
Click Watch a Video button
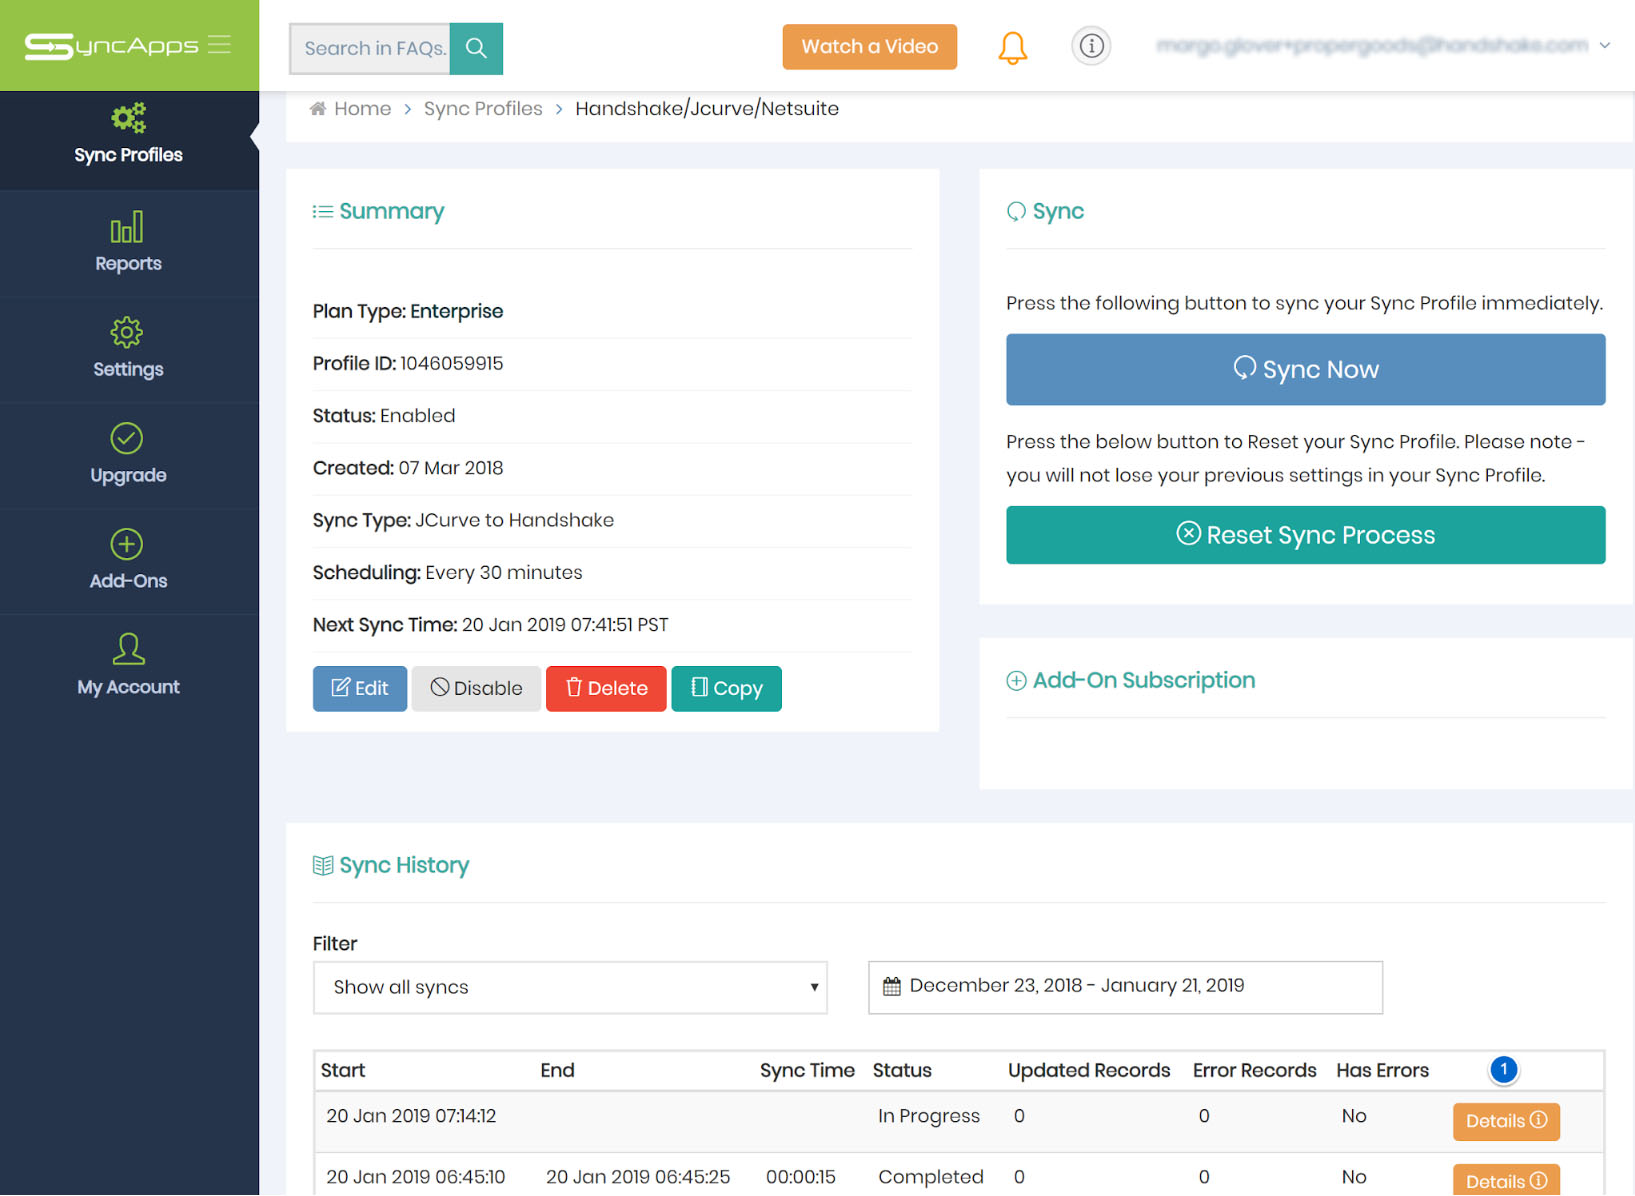(x=869, y=47)
